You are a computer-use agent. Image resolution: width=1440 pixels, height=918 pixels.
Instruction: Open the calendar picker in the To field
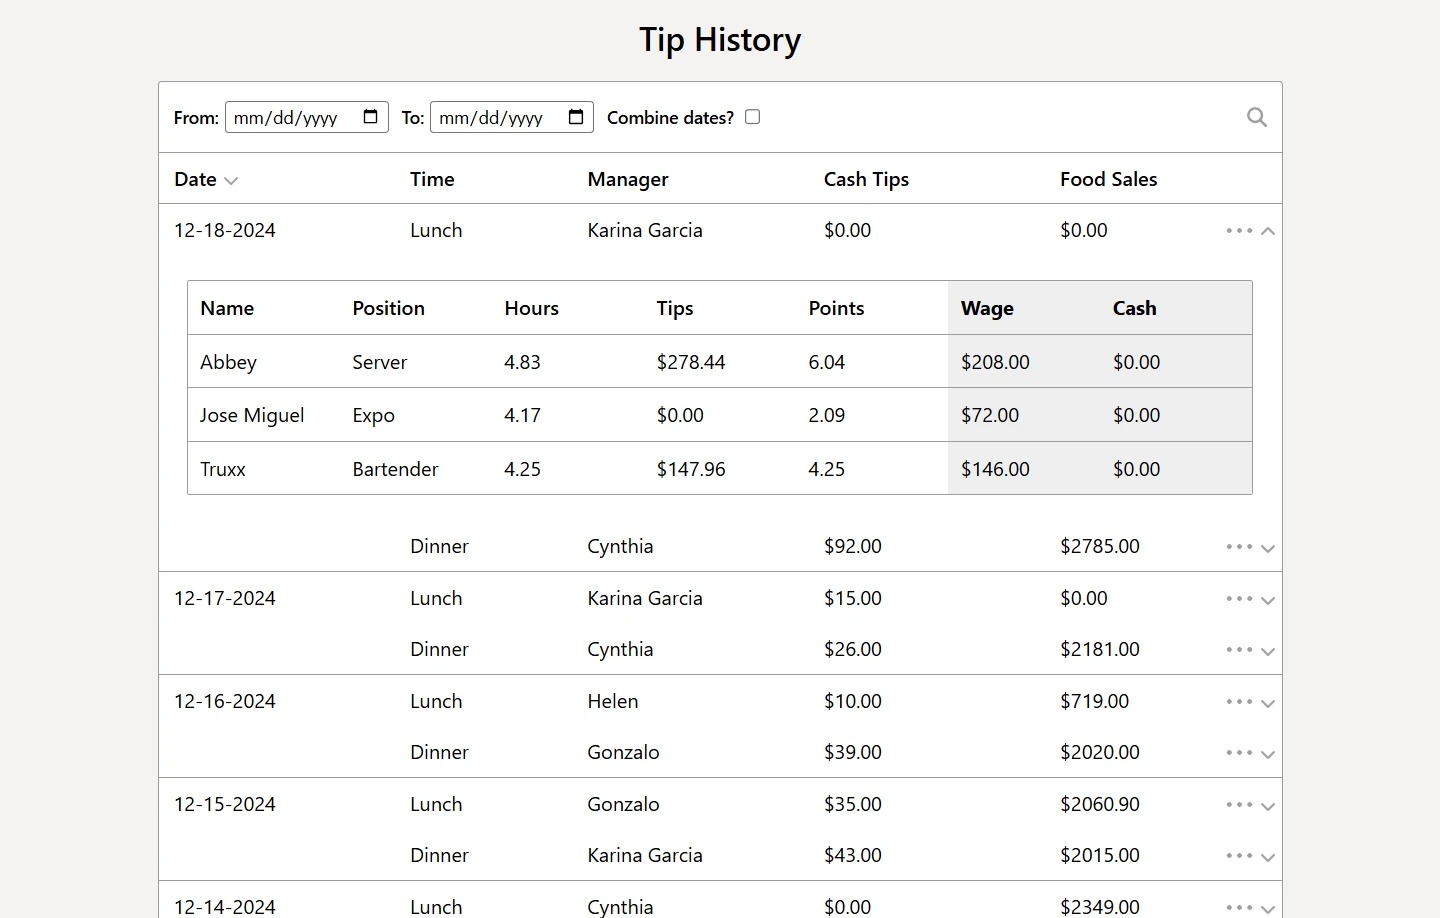[576, 116]
